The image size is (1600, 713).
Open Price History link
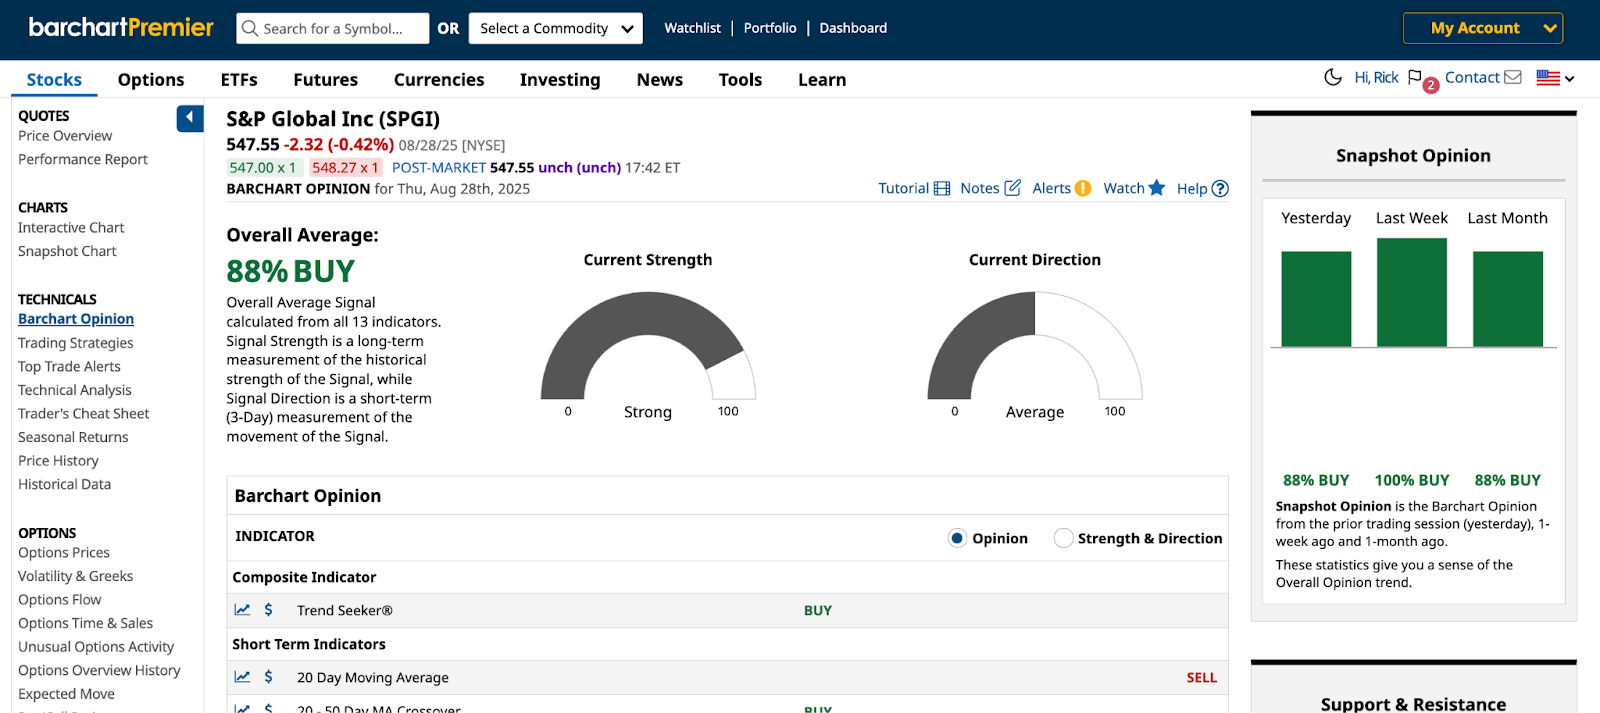pyautogui.click(x=58, y=460)
